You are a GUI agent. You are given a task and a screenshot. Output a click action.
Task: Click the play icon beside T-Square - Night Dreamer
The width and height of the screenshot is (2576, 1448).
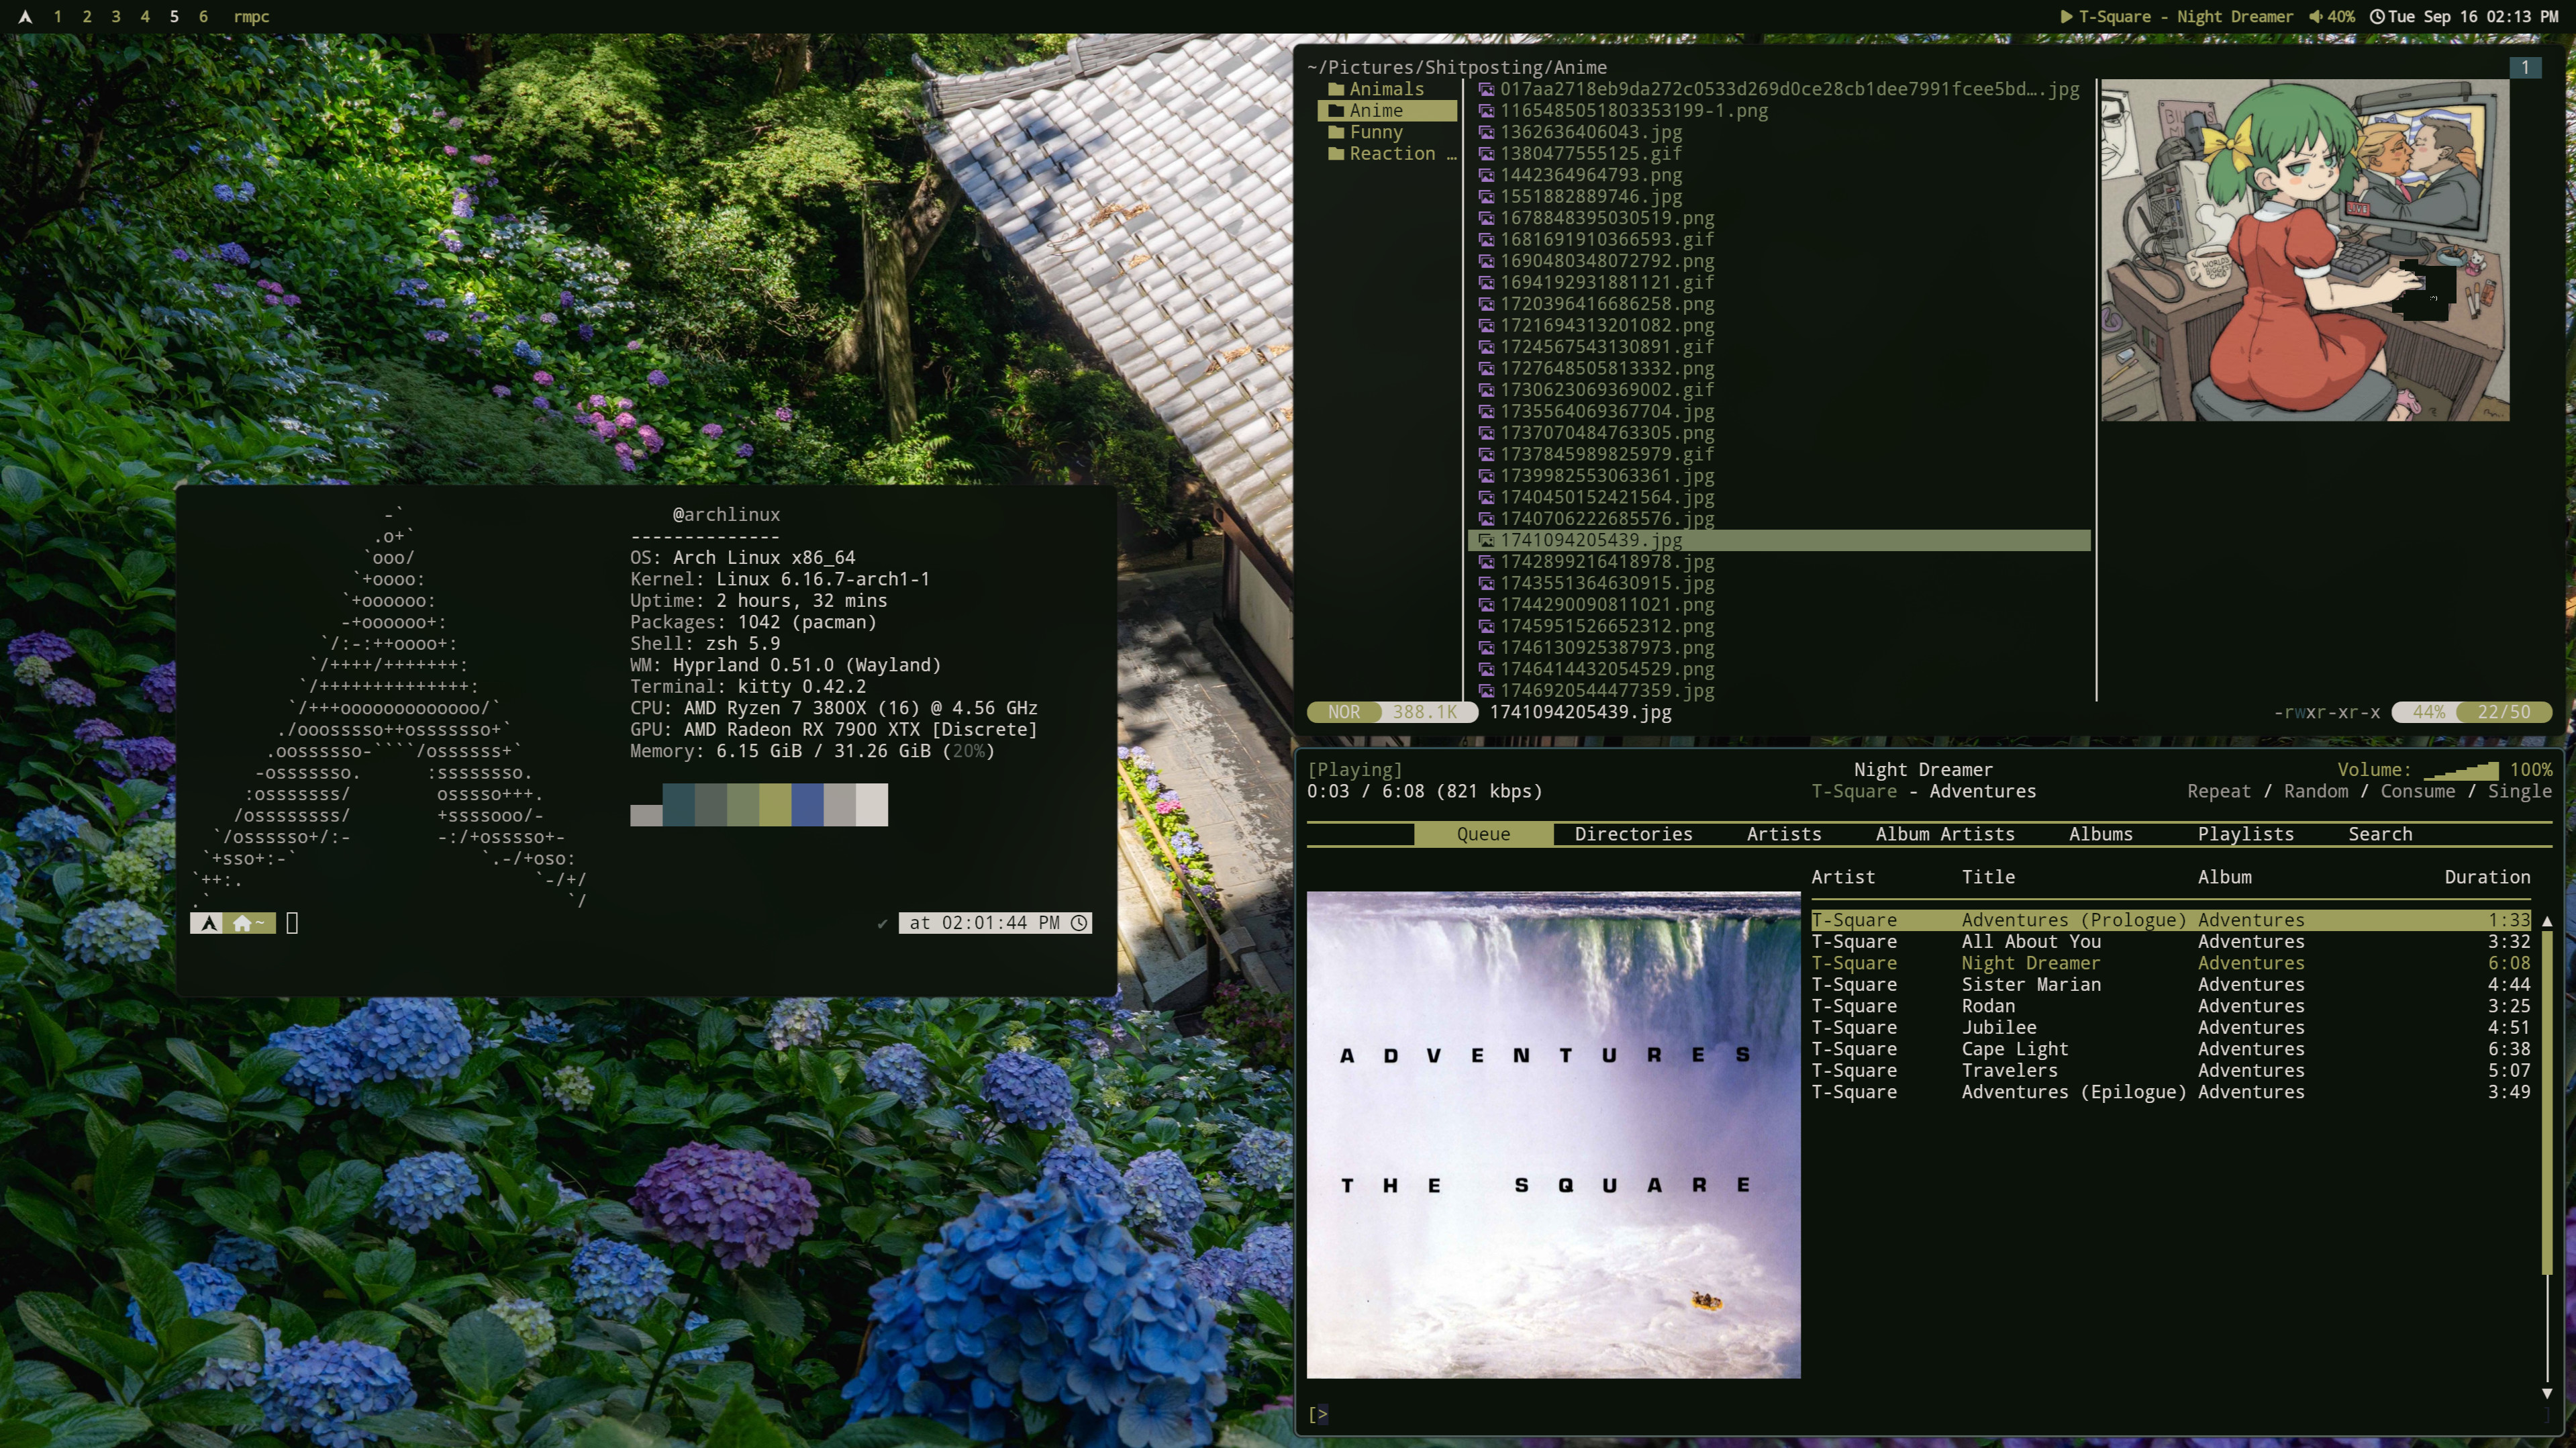[x=2066, y=16]
